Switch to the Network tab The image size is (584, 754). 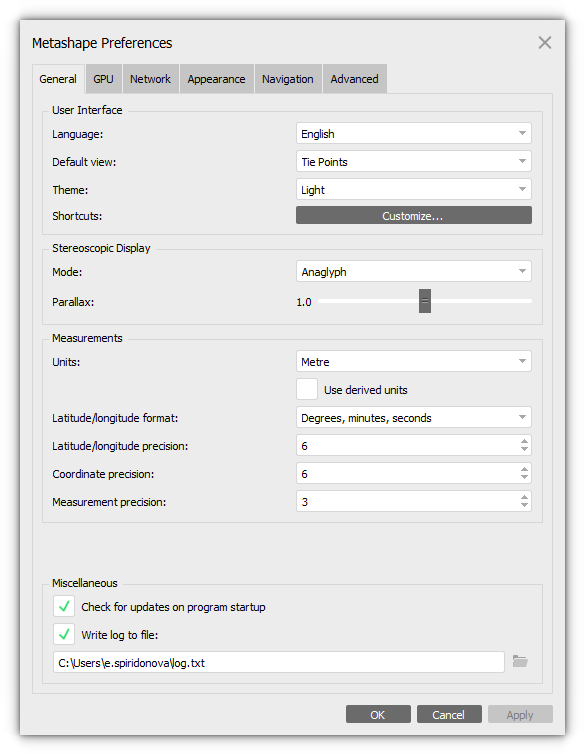[x=151, y=79]
